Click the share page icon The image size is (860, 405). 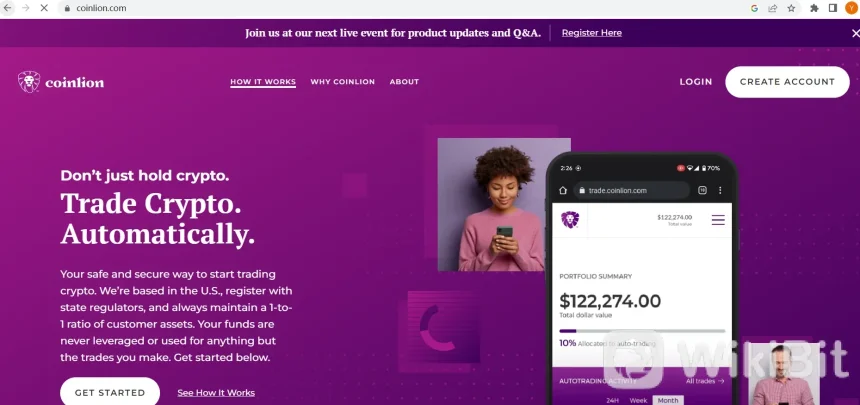click(773, 8)
